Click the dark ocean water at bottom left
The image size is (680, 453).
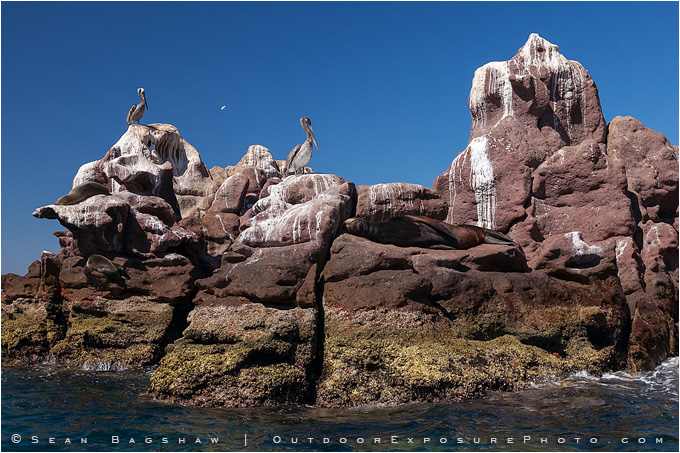pyautogui.click(x=60, y=405)
